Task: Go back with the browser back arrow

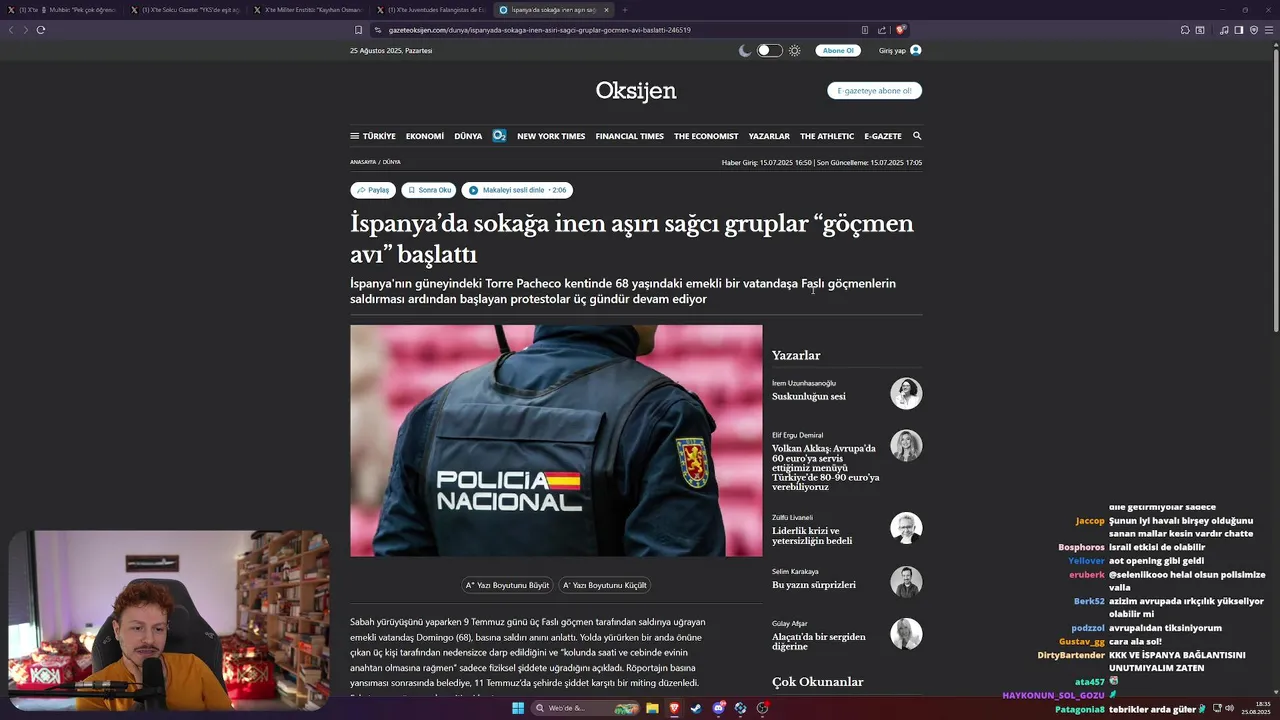Action: 11,30
